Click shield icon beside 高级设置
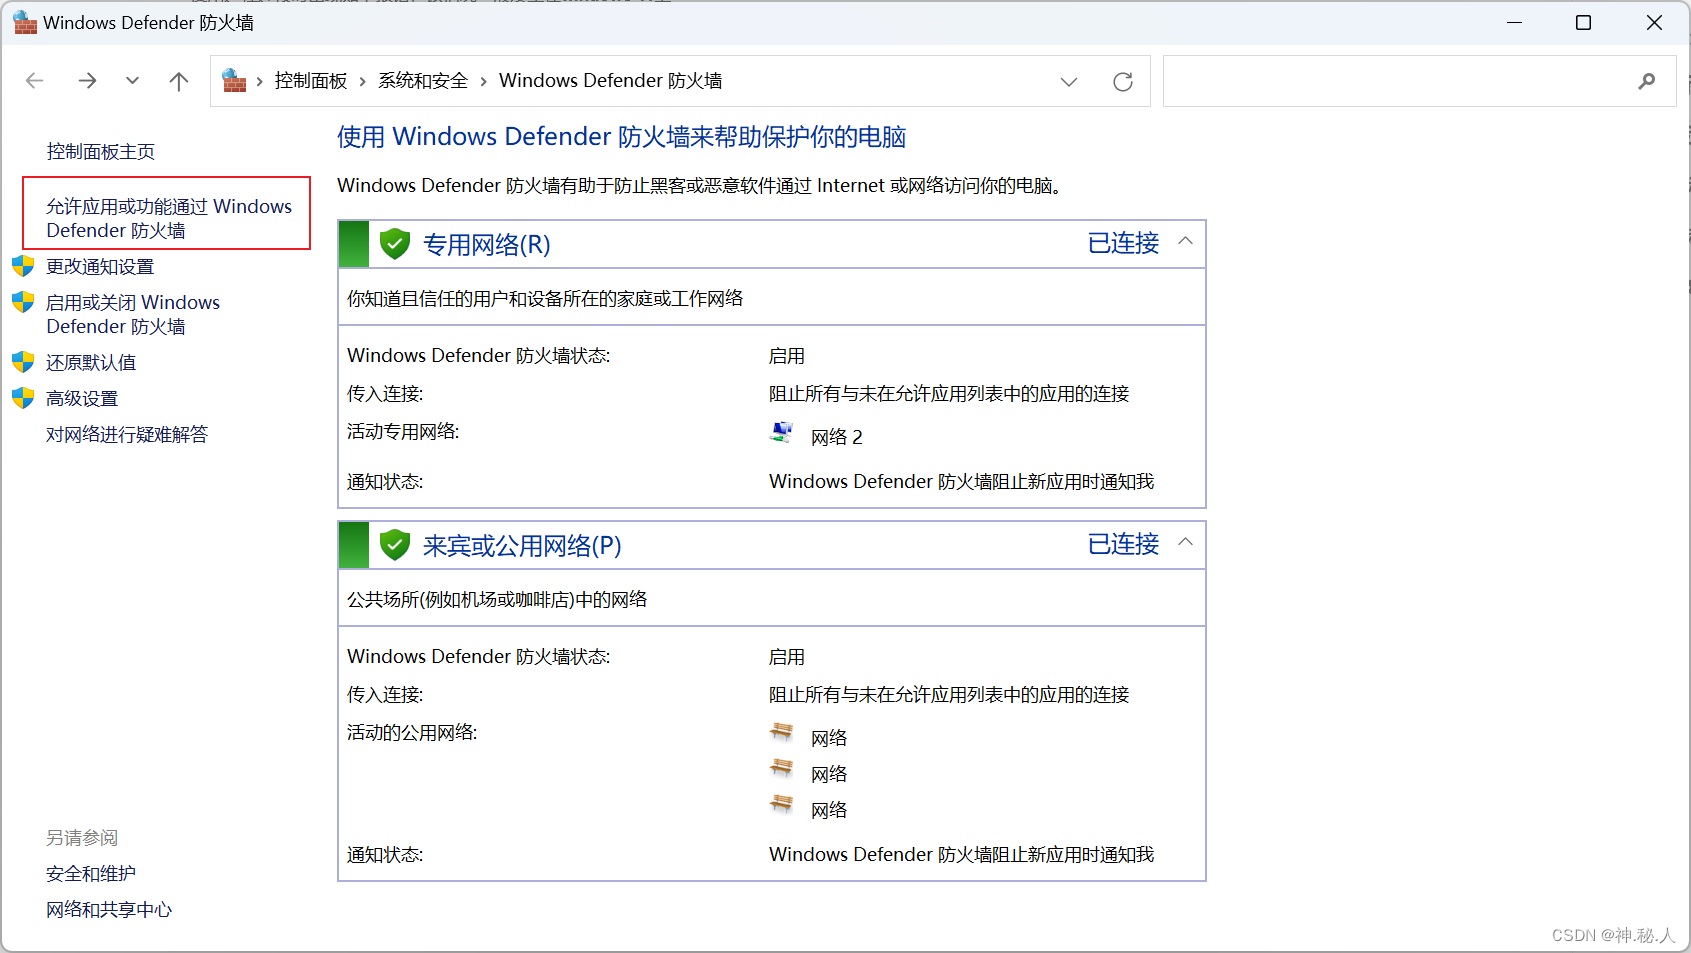Image resolution: width=1691 pixels, height=953 pixels. point(23,398)
